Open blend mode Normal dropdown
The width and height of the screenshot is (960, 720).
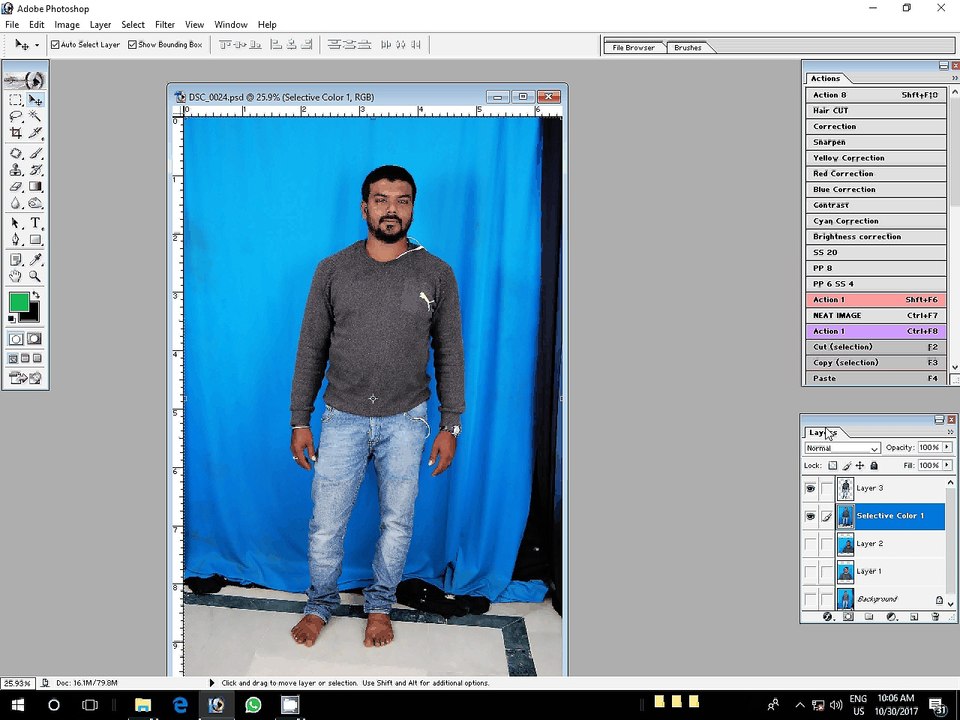[842, 448]
